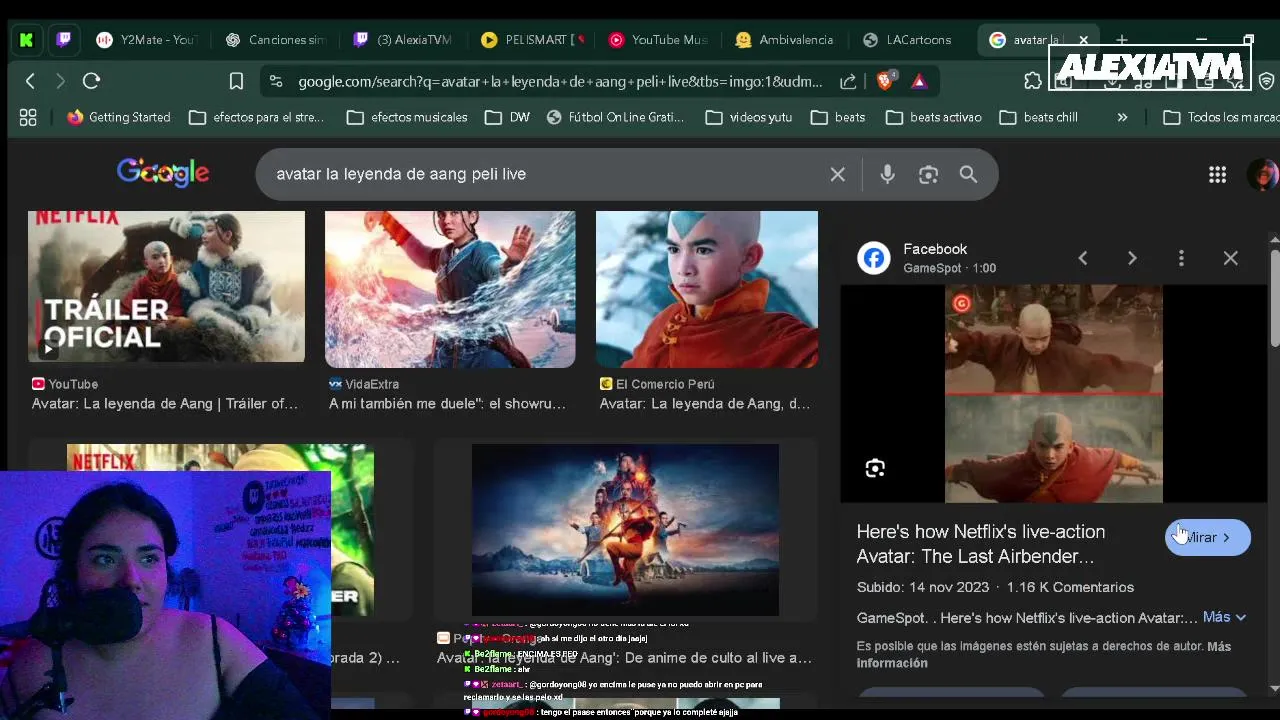Clear the Google search query
Image resolution: width=1280 pixels, height=720 pixels.
coord(838,174)
